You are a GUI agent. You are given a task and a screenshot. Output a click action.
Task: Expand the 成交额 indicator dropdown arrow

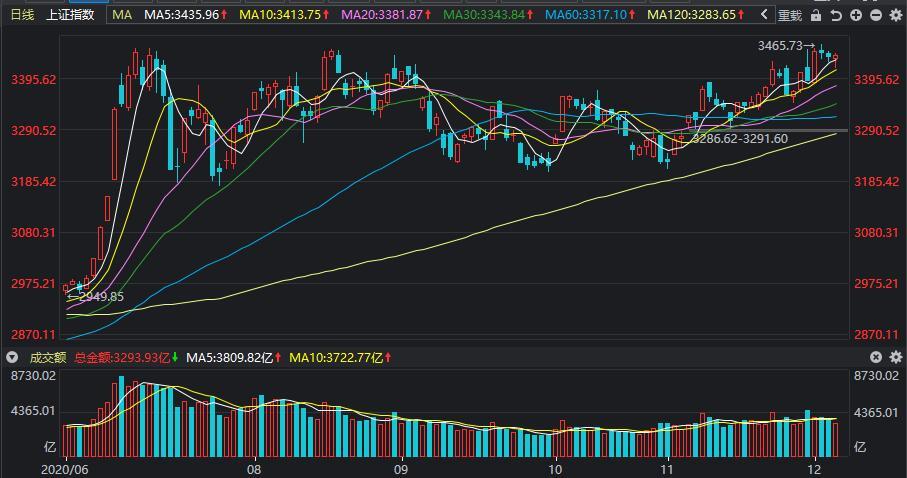12,358
